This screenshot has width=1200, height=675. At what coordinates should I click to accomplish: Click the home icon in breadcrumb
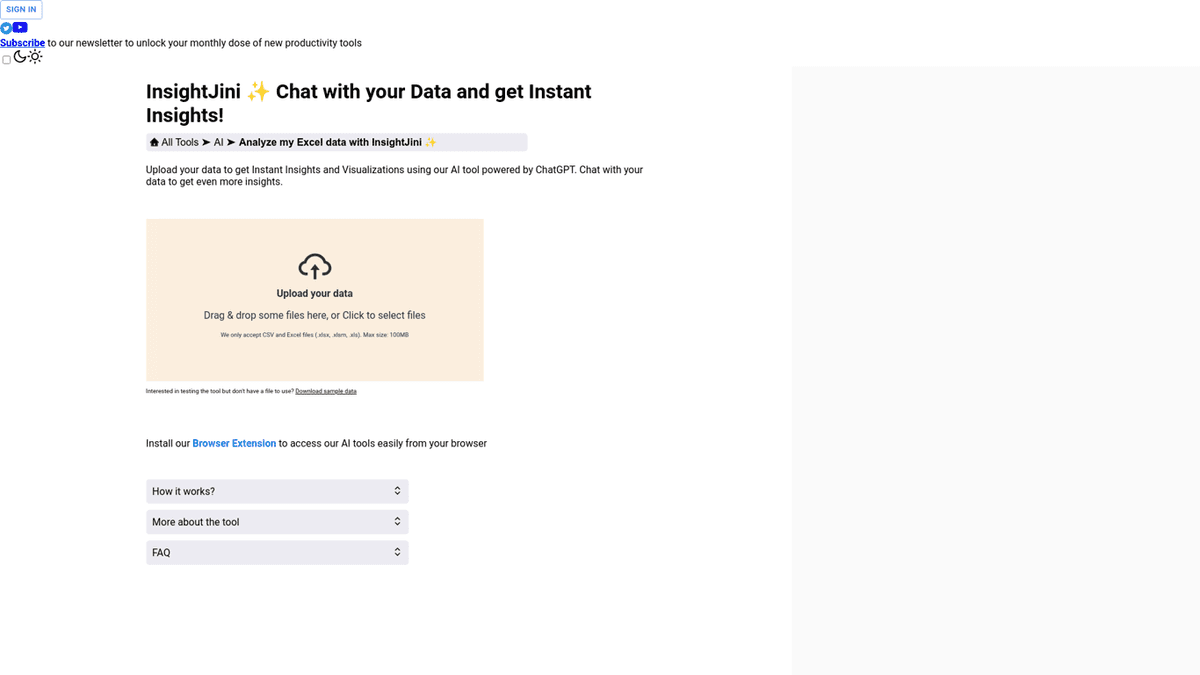(154, 143)
